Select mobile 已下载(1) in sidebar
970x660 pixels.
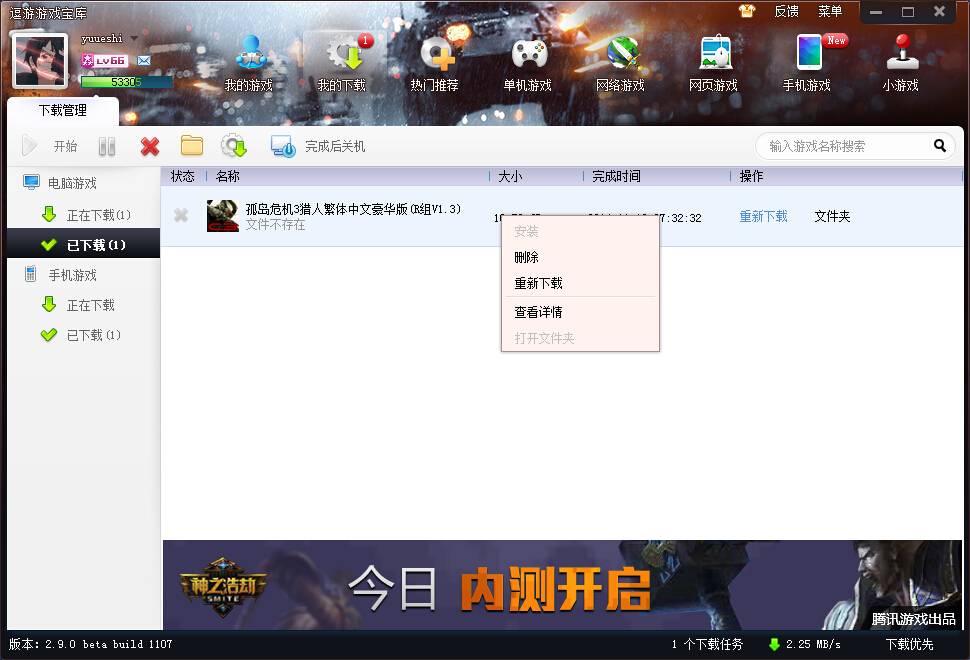81,335
